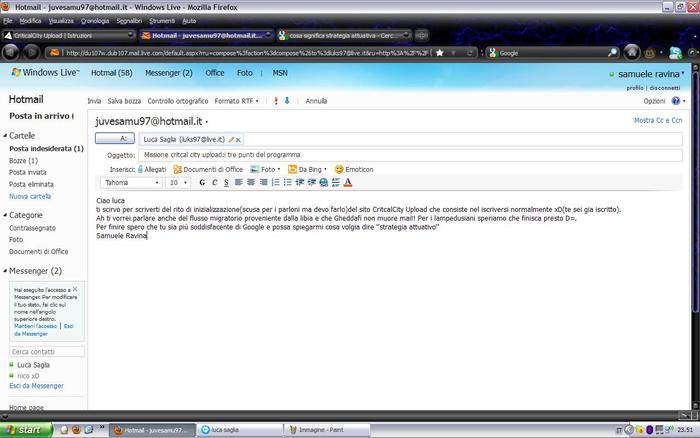This screenshot has height=438, width=700.
Task: Decrease text indent
Action: [300, 182]
